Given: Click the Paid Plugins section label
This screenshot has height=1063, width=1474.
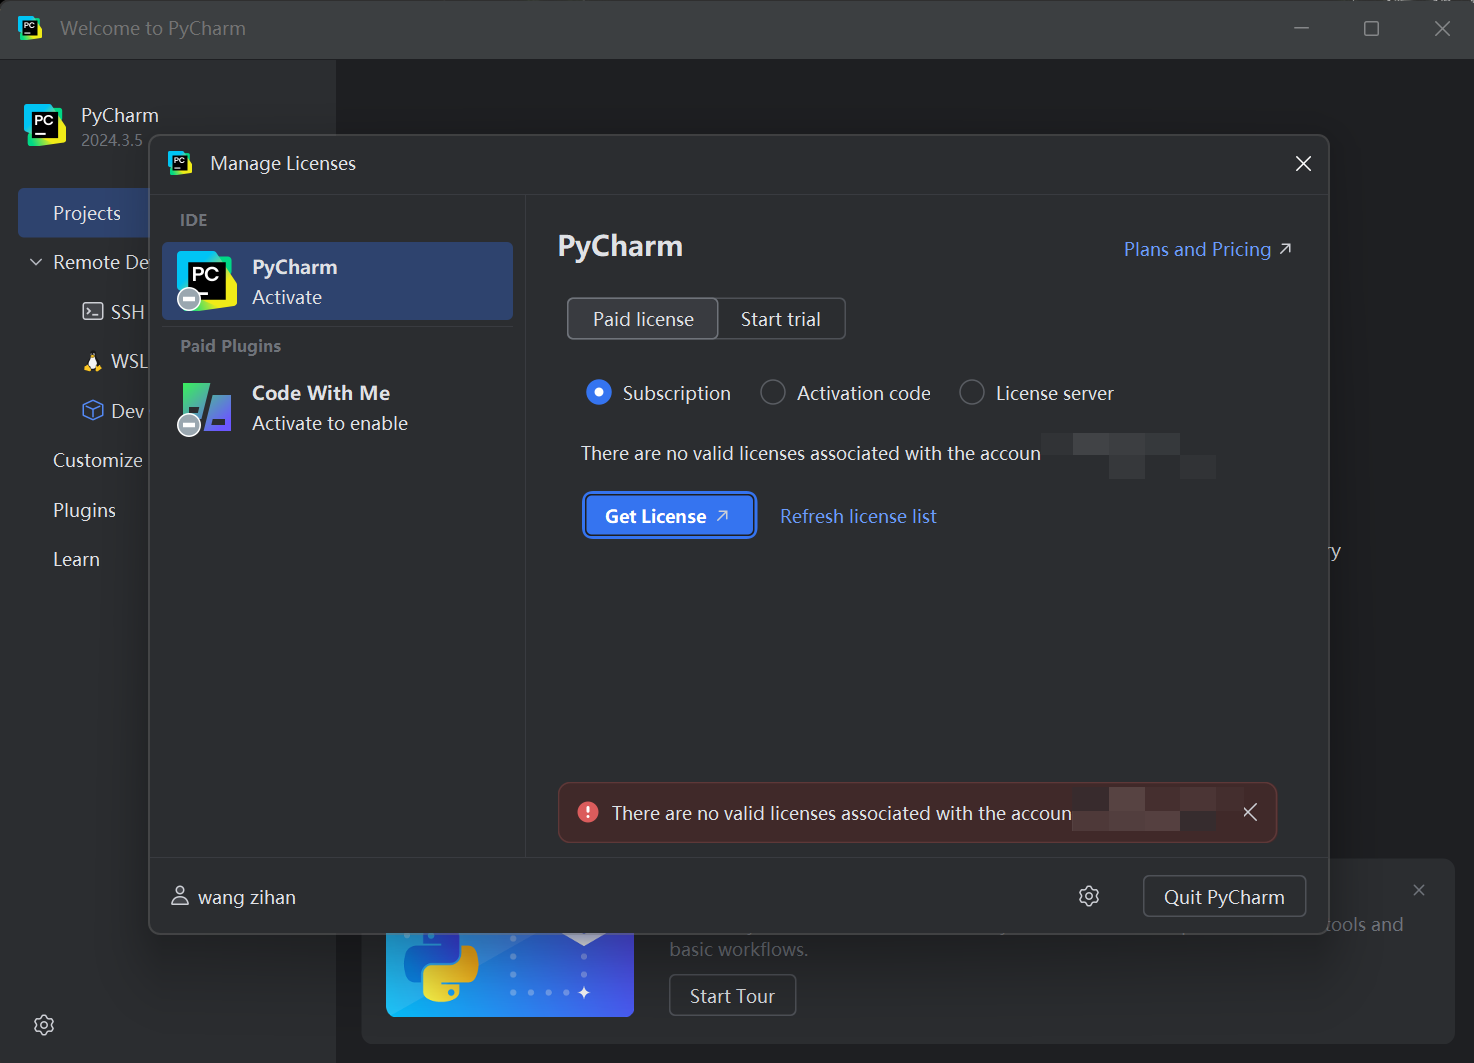Looking at the screenshot, I should tap(230, 346).
